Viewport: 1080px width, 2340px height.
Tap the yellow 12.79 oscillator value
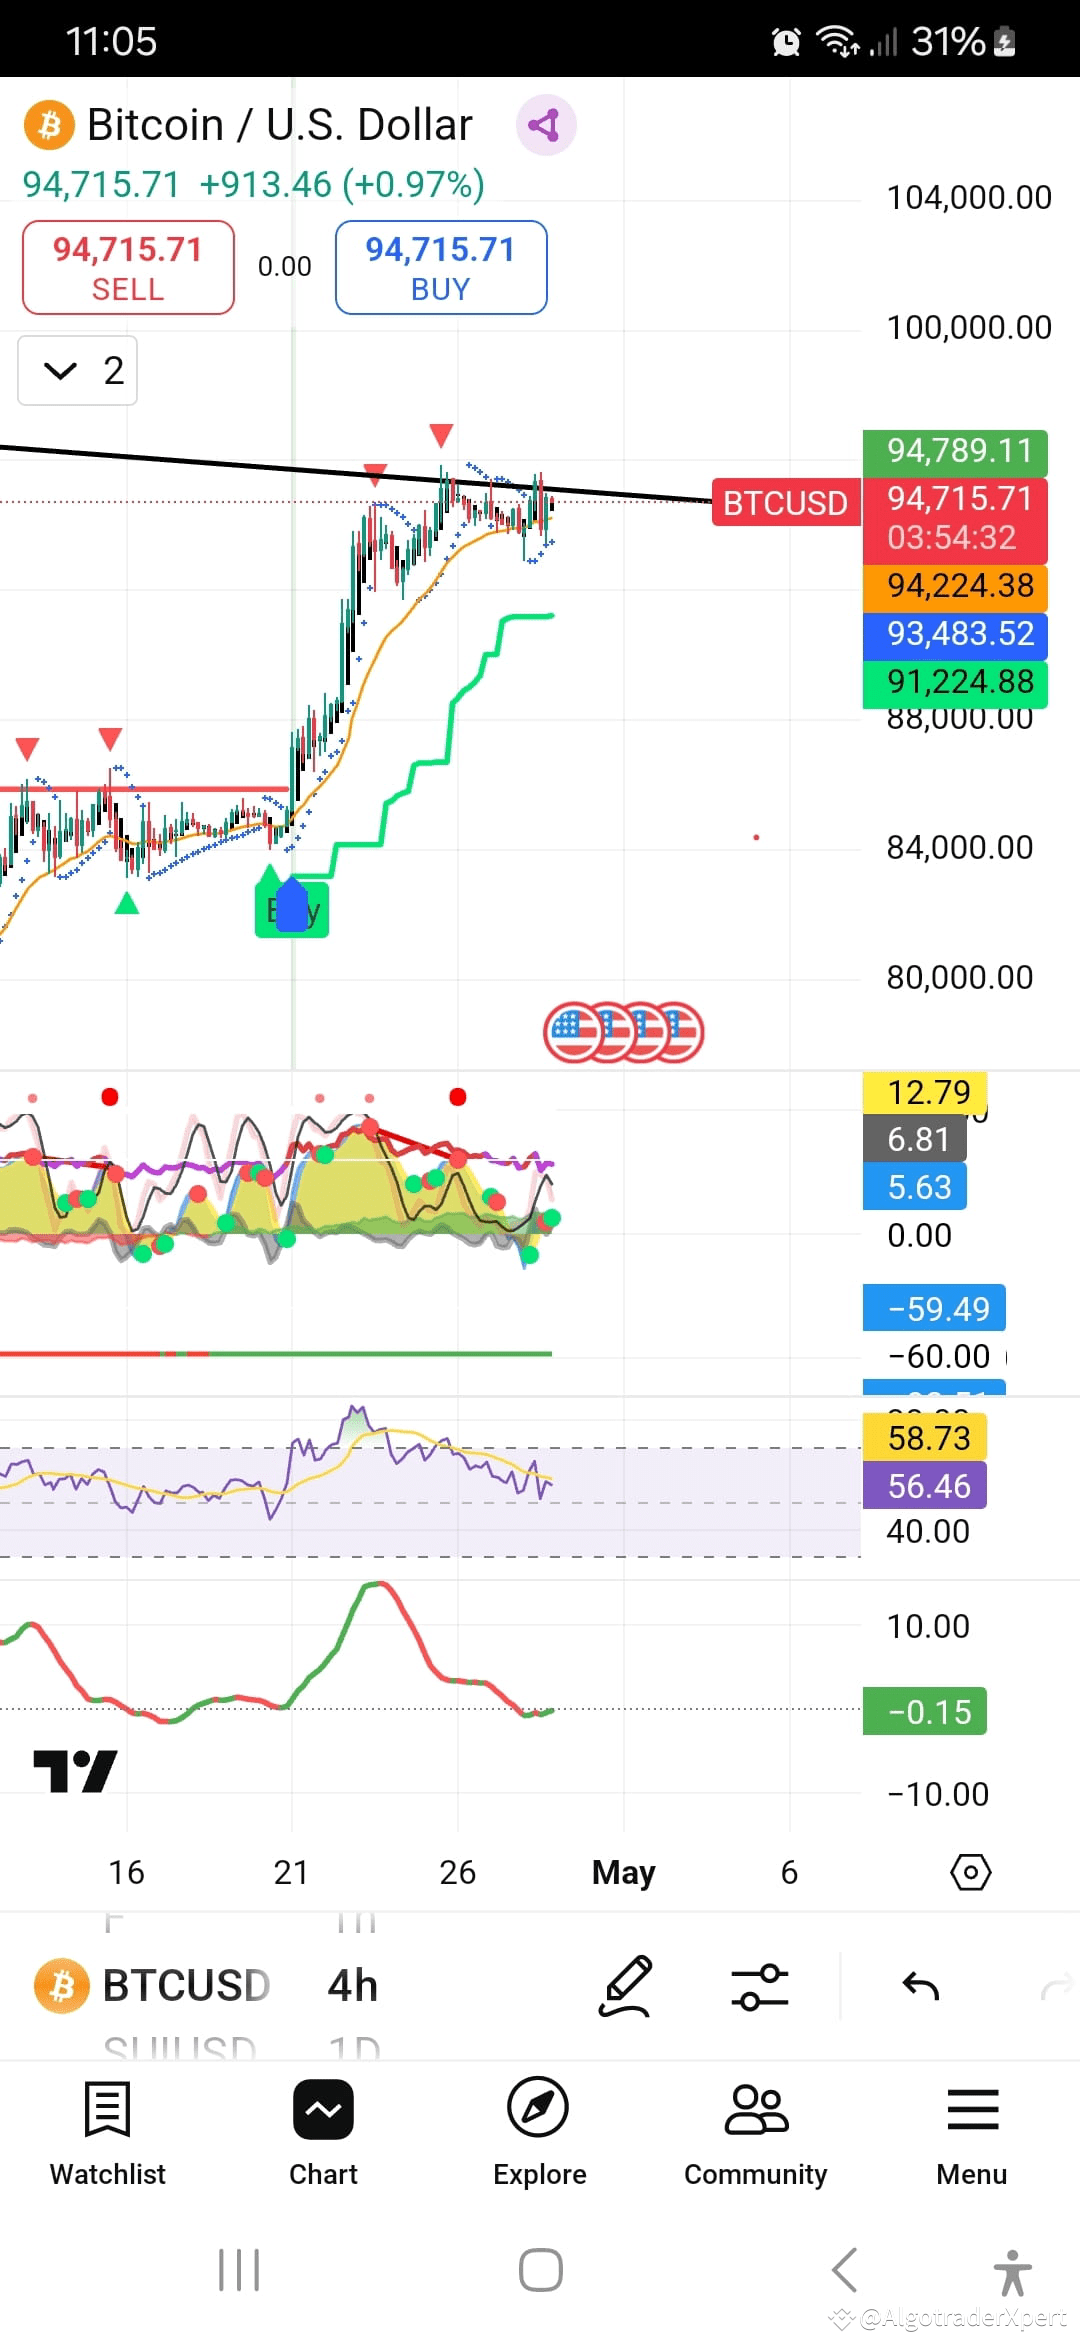[925, 1092]
